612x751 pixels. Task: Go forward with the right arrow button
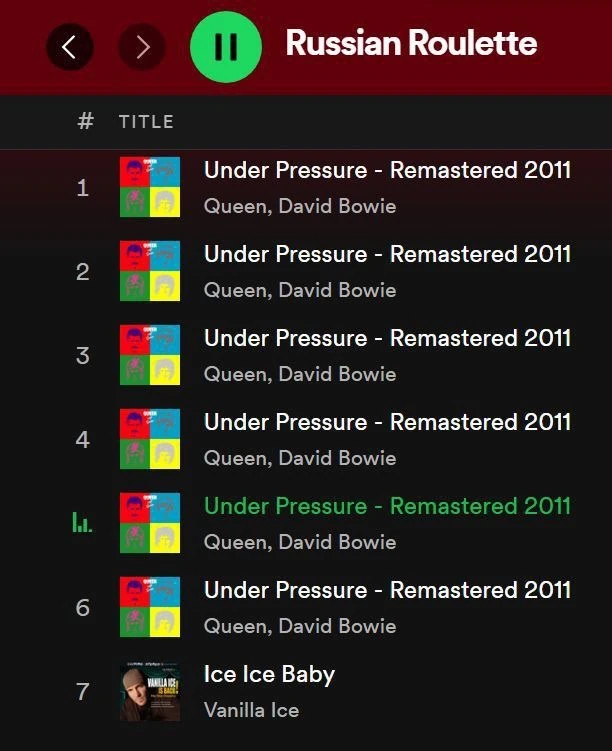tap(142, 46)
